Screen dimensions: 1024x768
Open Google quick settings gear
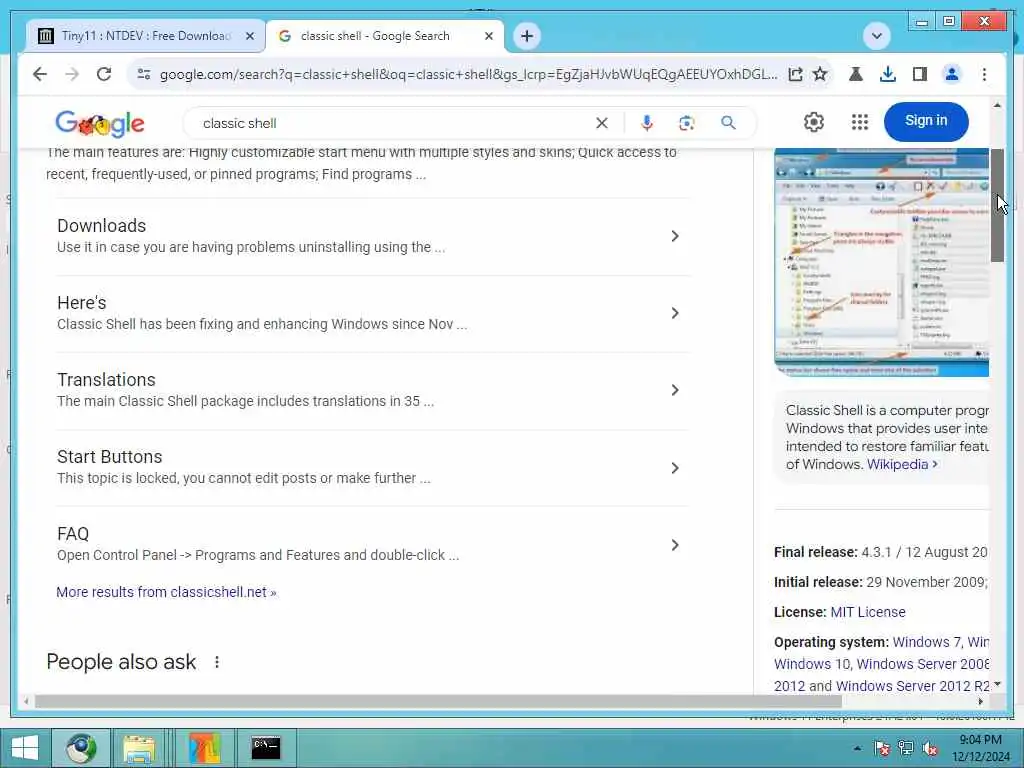(814, 122)
